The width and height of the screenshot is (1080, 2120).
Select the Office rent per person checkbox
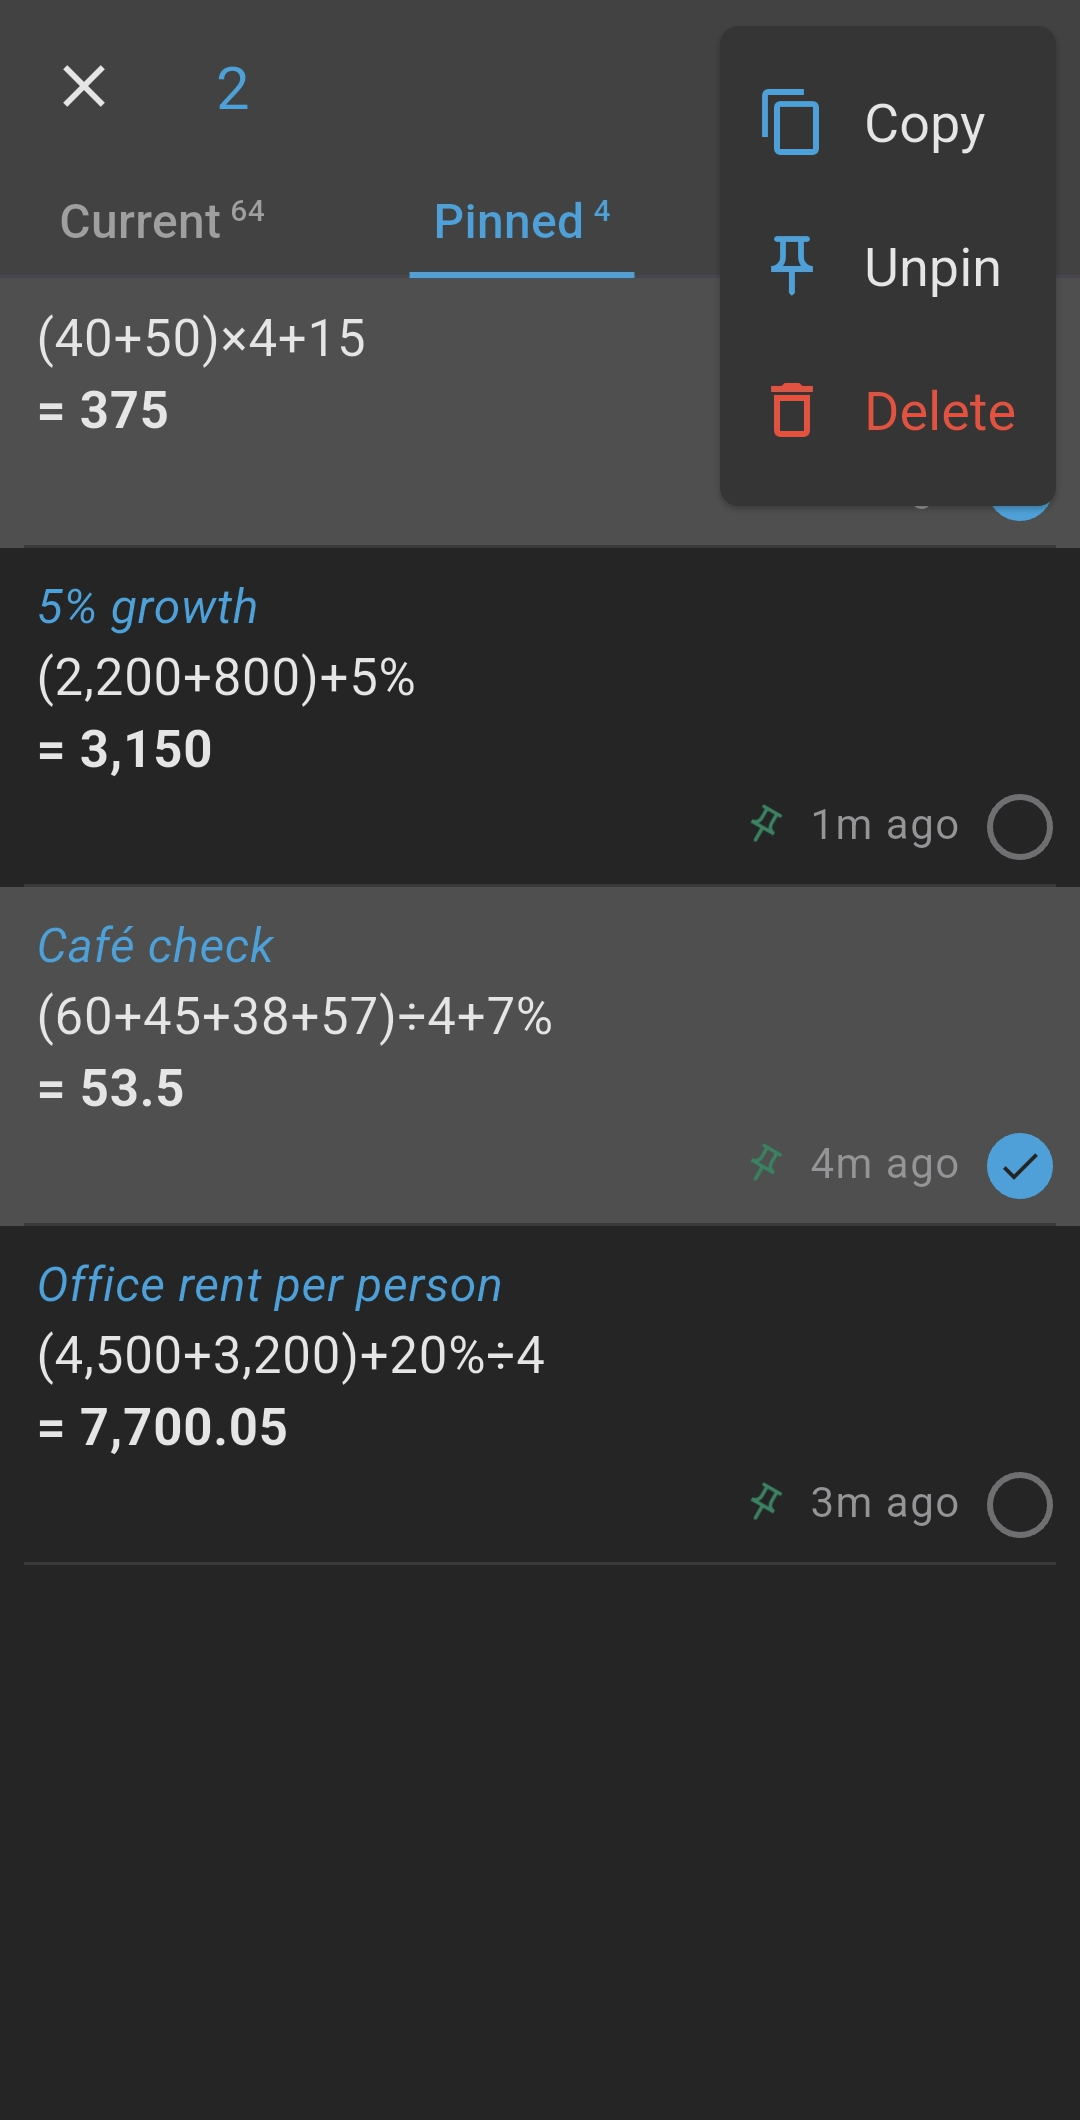1019,1505
